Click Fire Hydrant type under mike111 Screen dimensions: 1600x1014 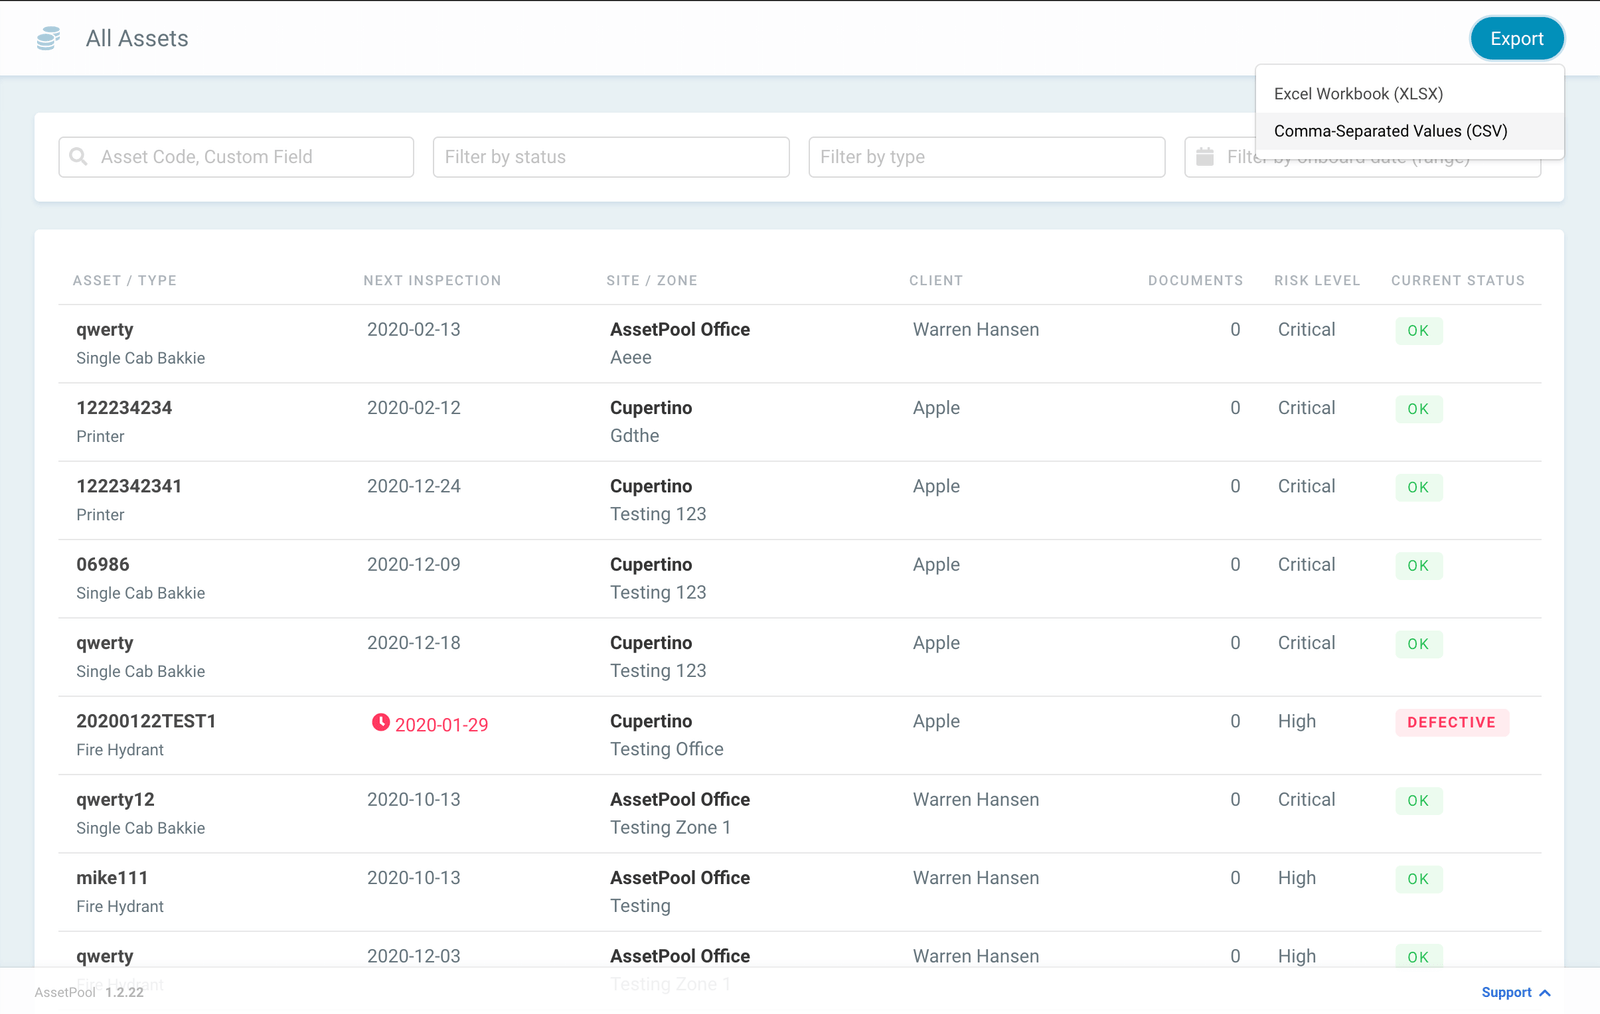(120, 907)
